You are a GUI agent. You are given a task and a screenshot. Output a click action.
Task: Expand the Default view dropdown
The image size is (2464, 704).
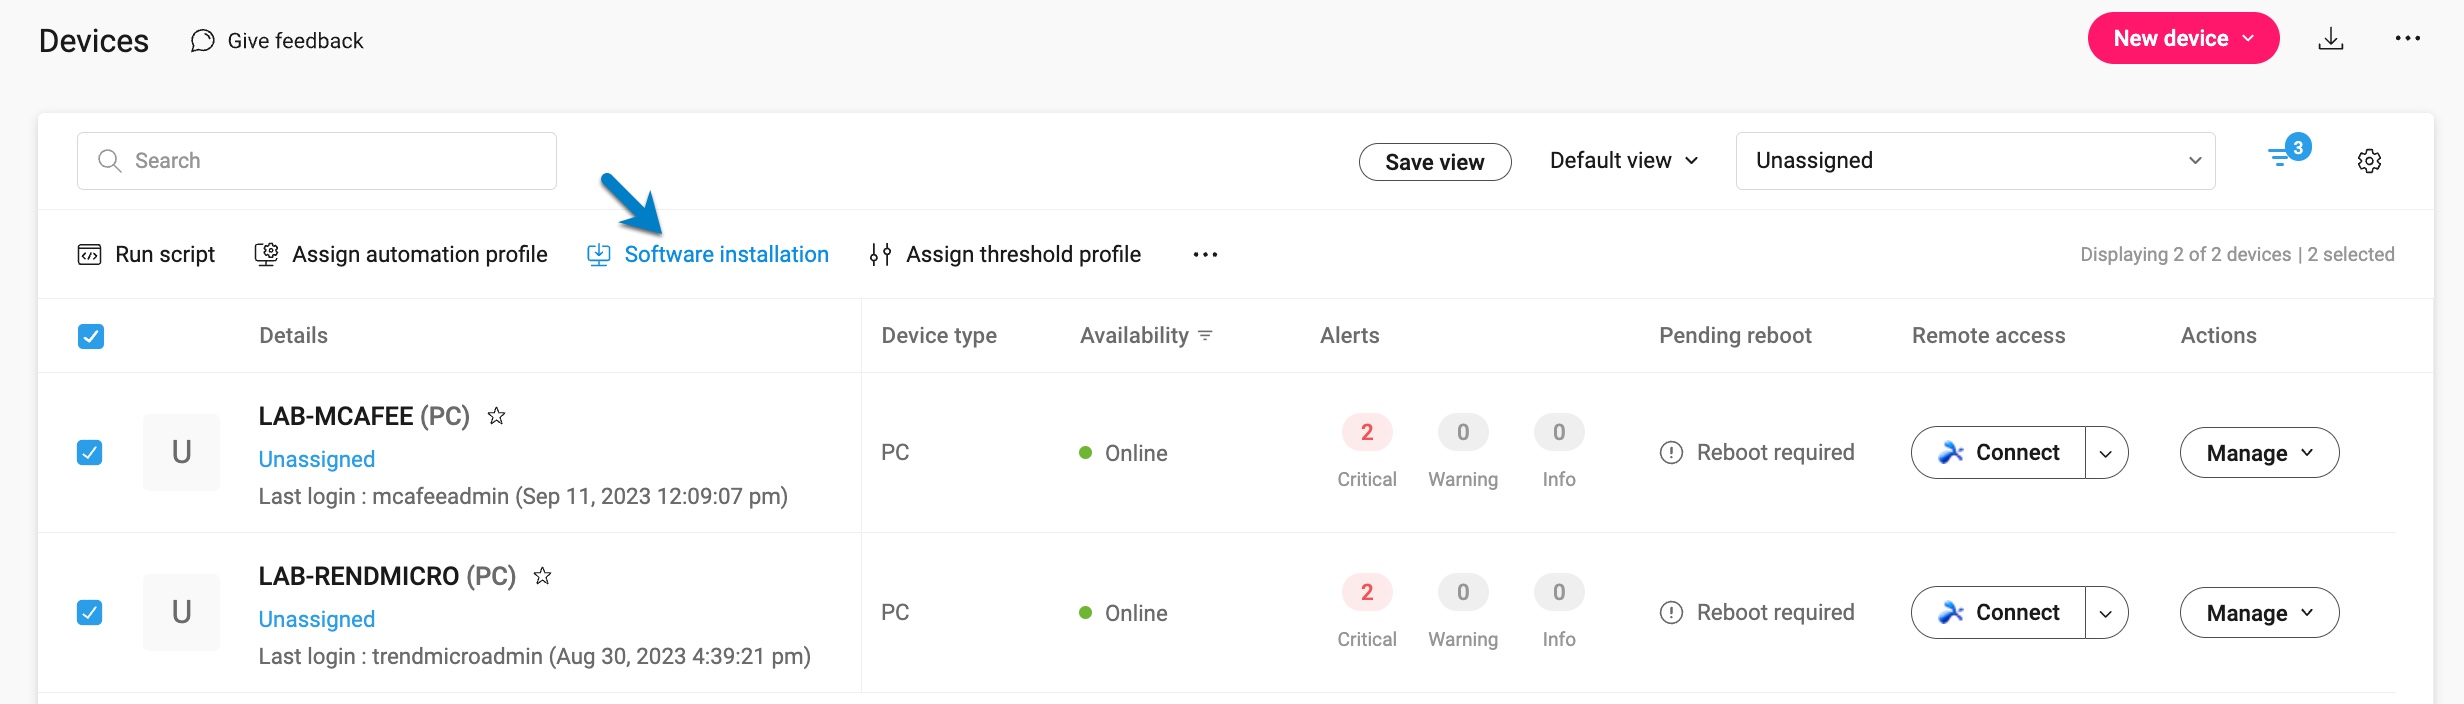(x=1624, y=161)
